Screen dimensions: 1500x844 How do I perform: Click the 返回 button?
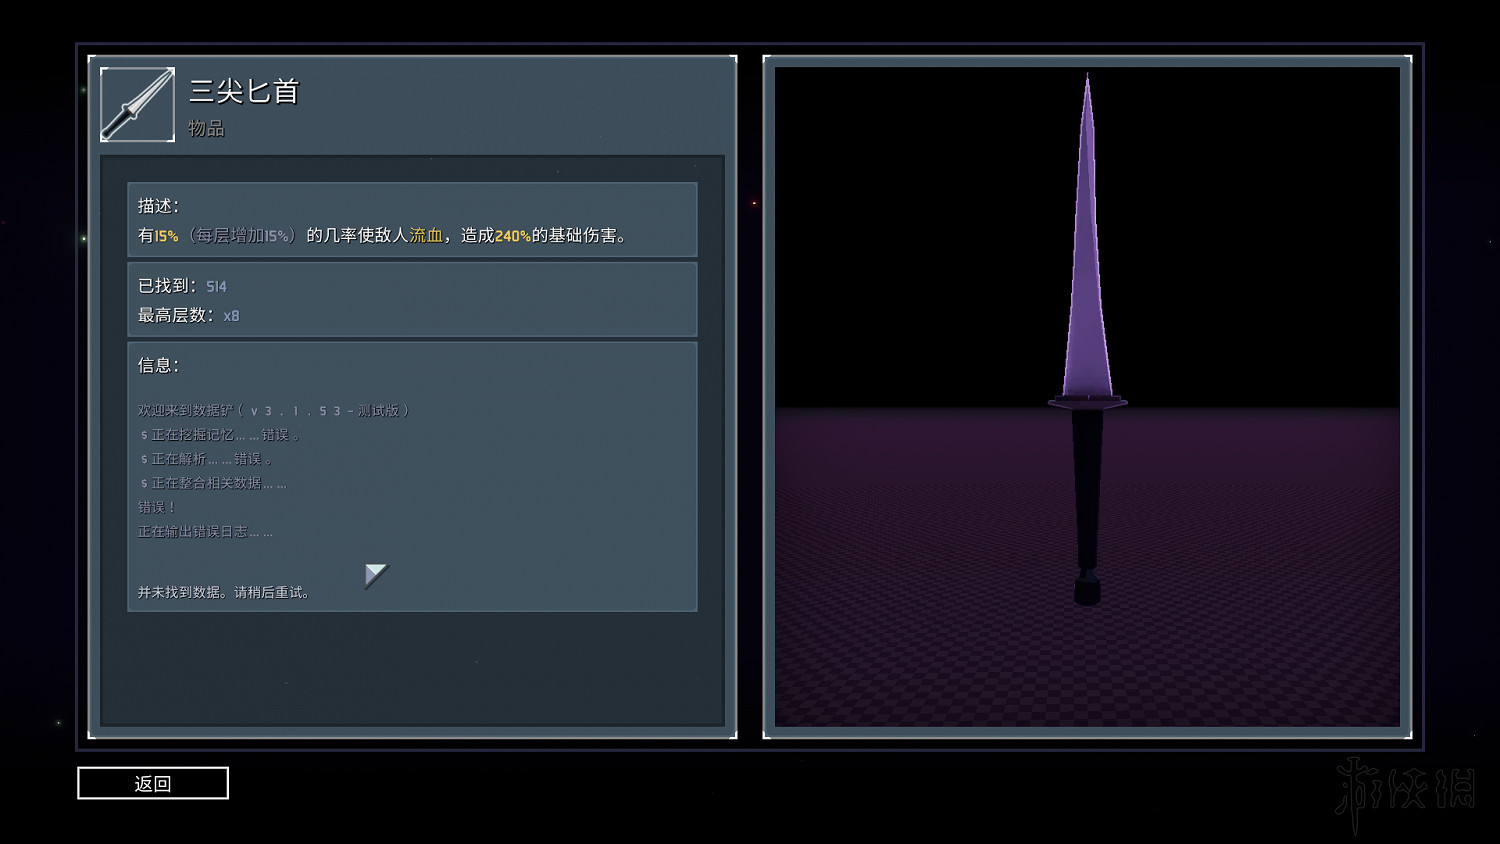click(x=153, y=783)
